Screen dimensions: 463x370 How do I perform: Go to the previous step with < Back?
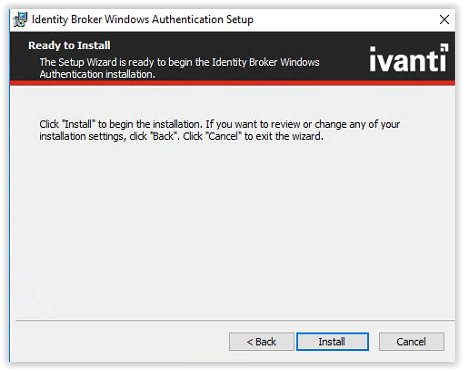(261, 342)
